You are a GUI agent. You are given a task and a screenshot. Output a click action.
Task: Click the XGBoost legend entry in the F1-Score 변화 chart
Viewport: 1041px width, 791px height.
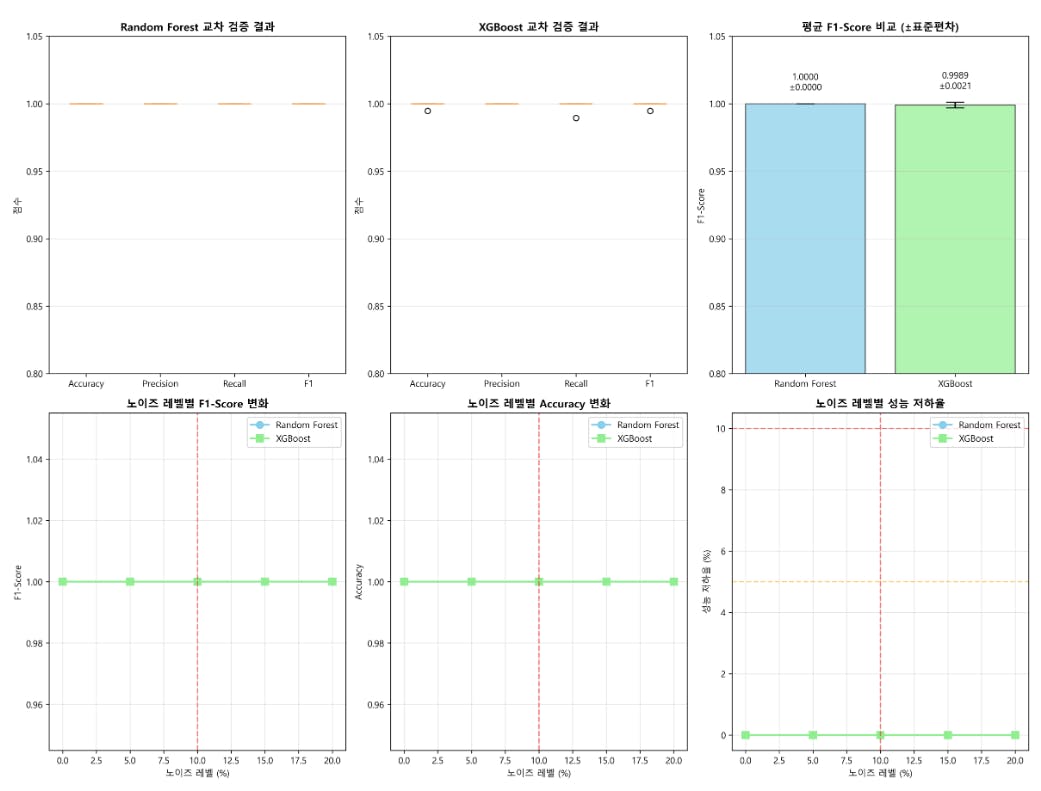point(281,438)
